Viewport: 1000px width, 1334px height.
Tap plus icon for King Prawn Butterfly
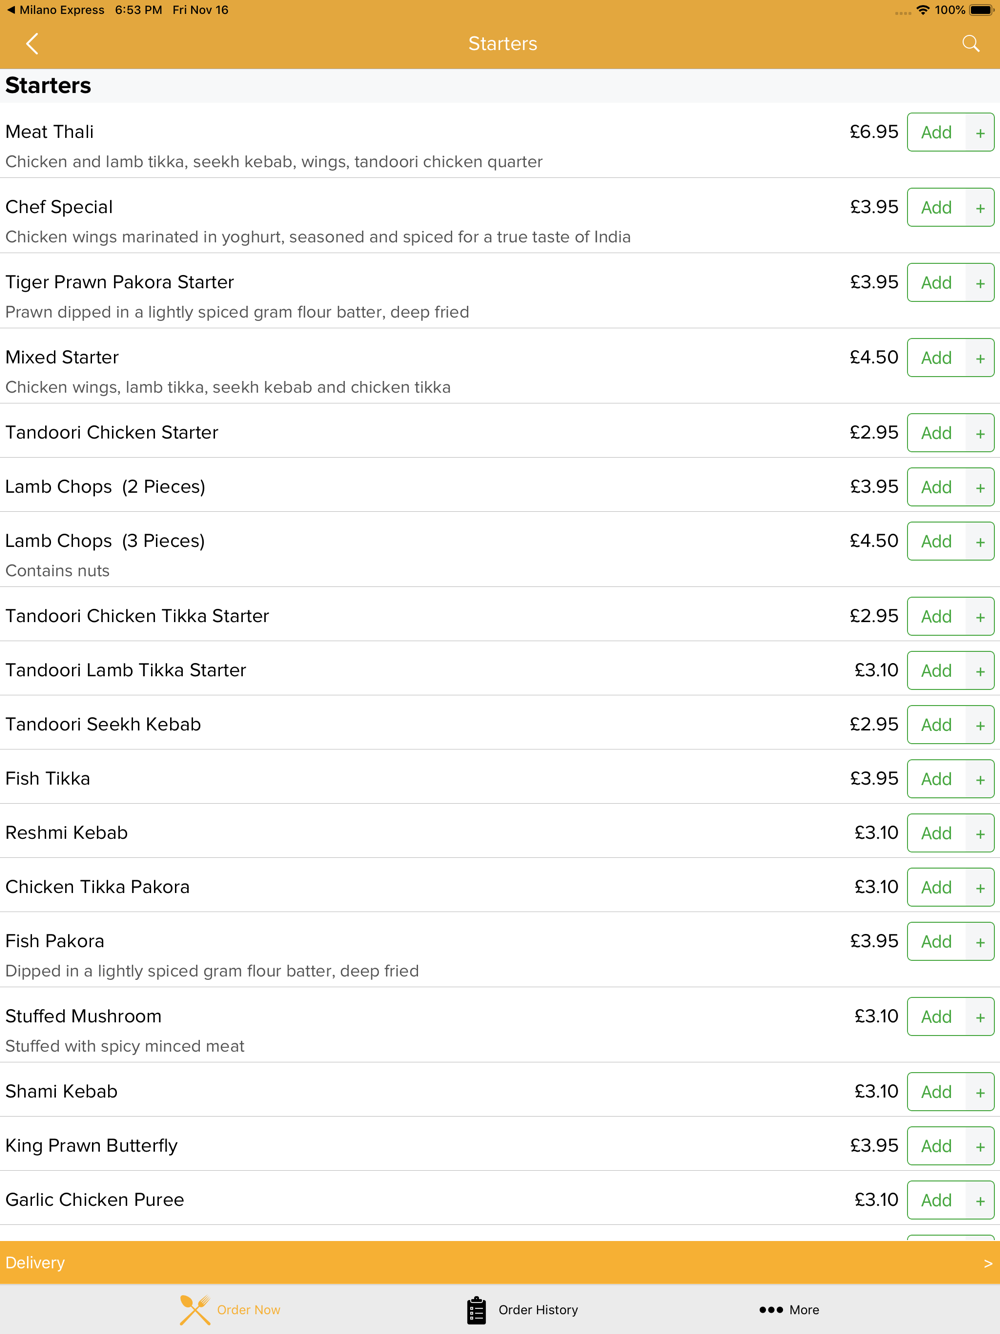(980, 1146)
